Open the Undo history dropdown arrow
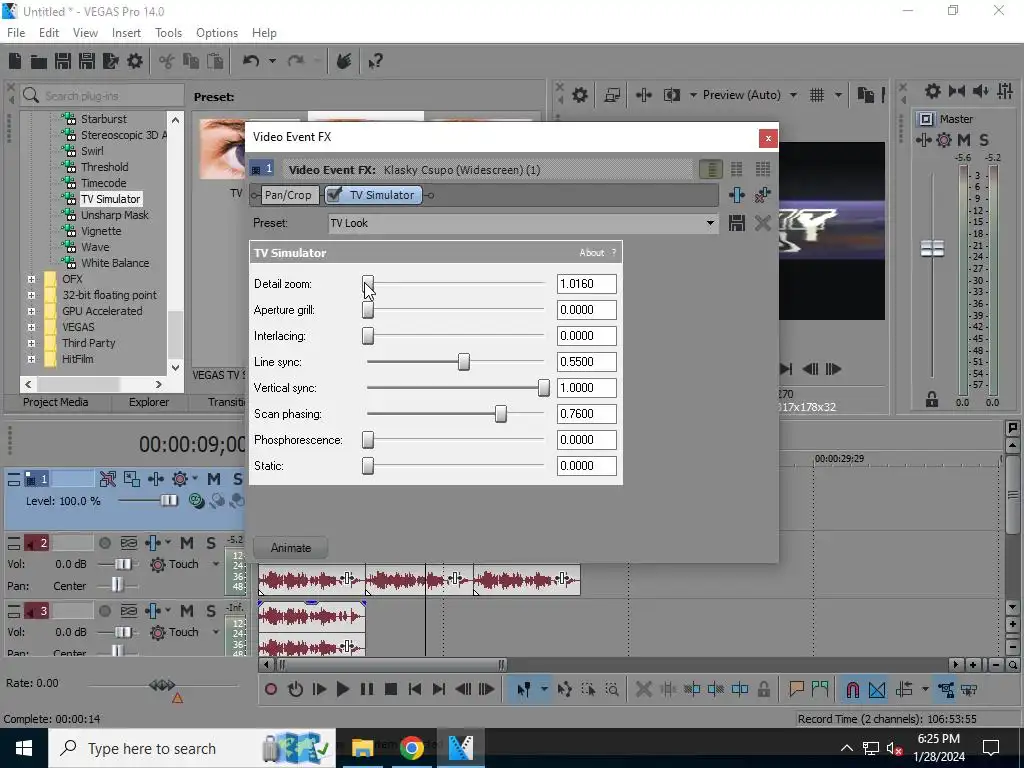Image resolution: width=1024 pixels, height=768 pixels. tap(272, 61)
